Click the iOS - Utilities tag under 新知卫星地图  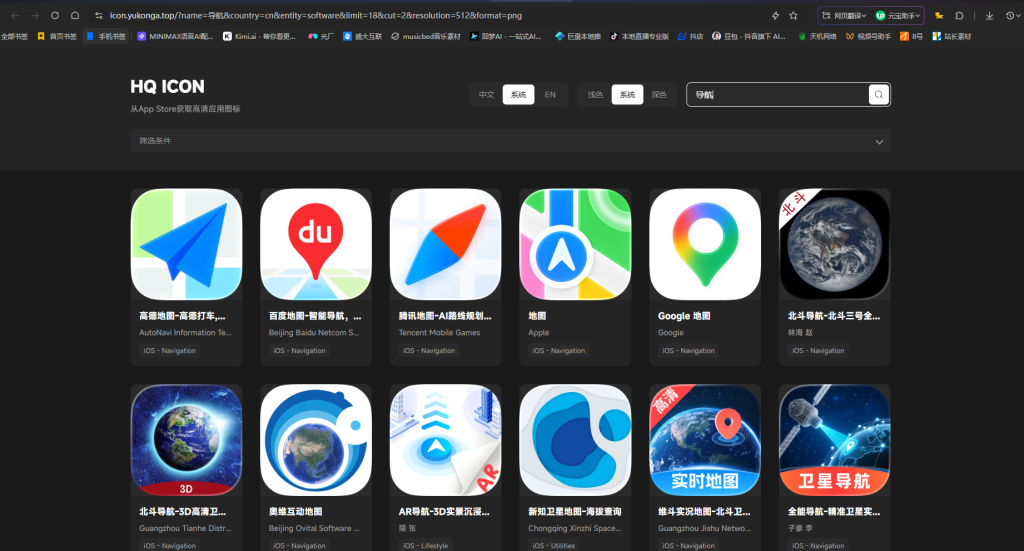(x=554, y=545)
